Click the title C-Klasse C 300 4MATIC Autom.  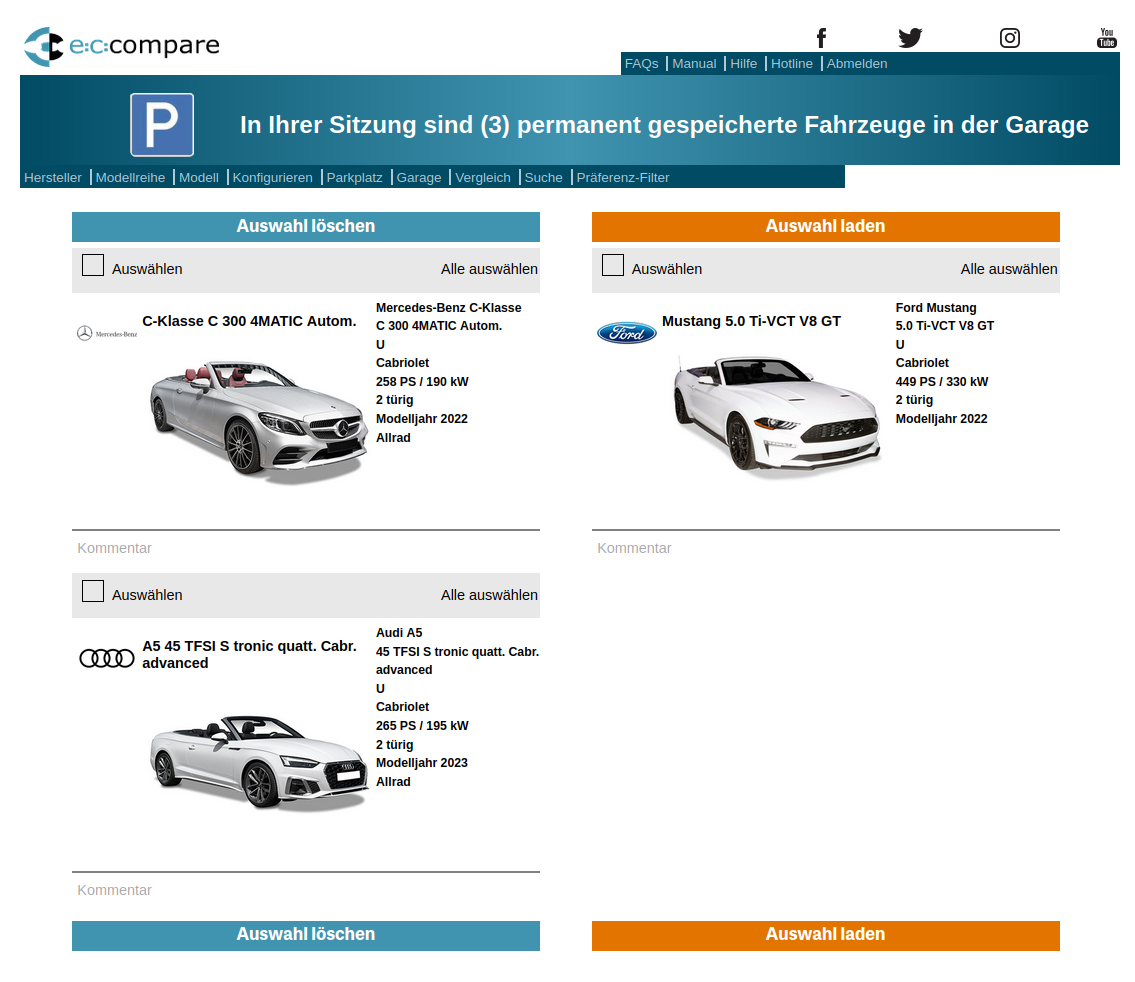tap(249, 321)
